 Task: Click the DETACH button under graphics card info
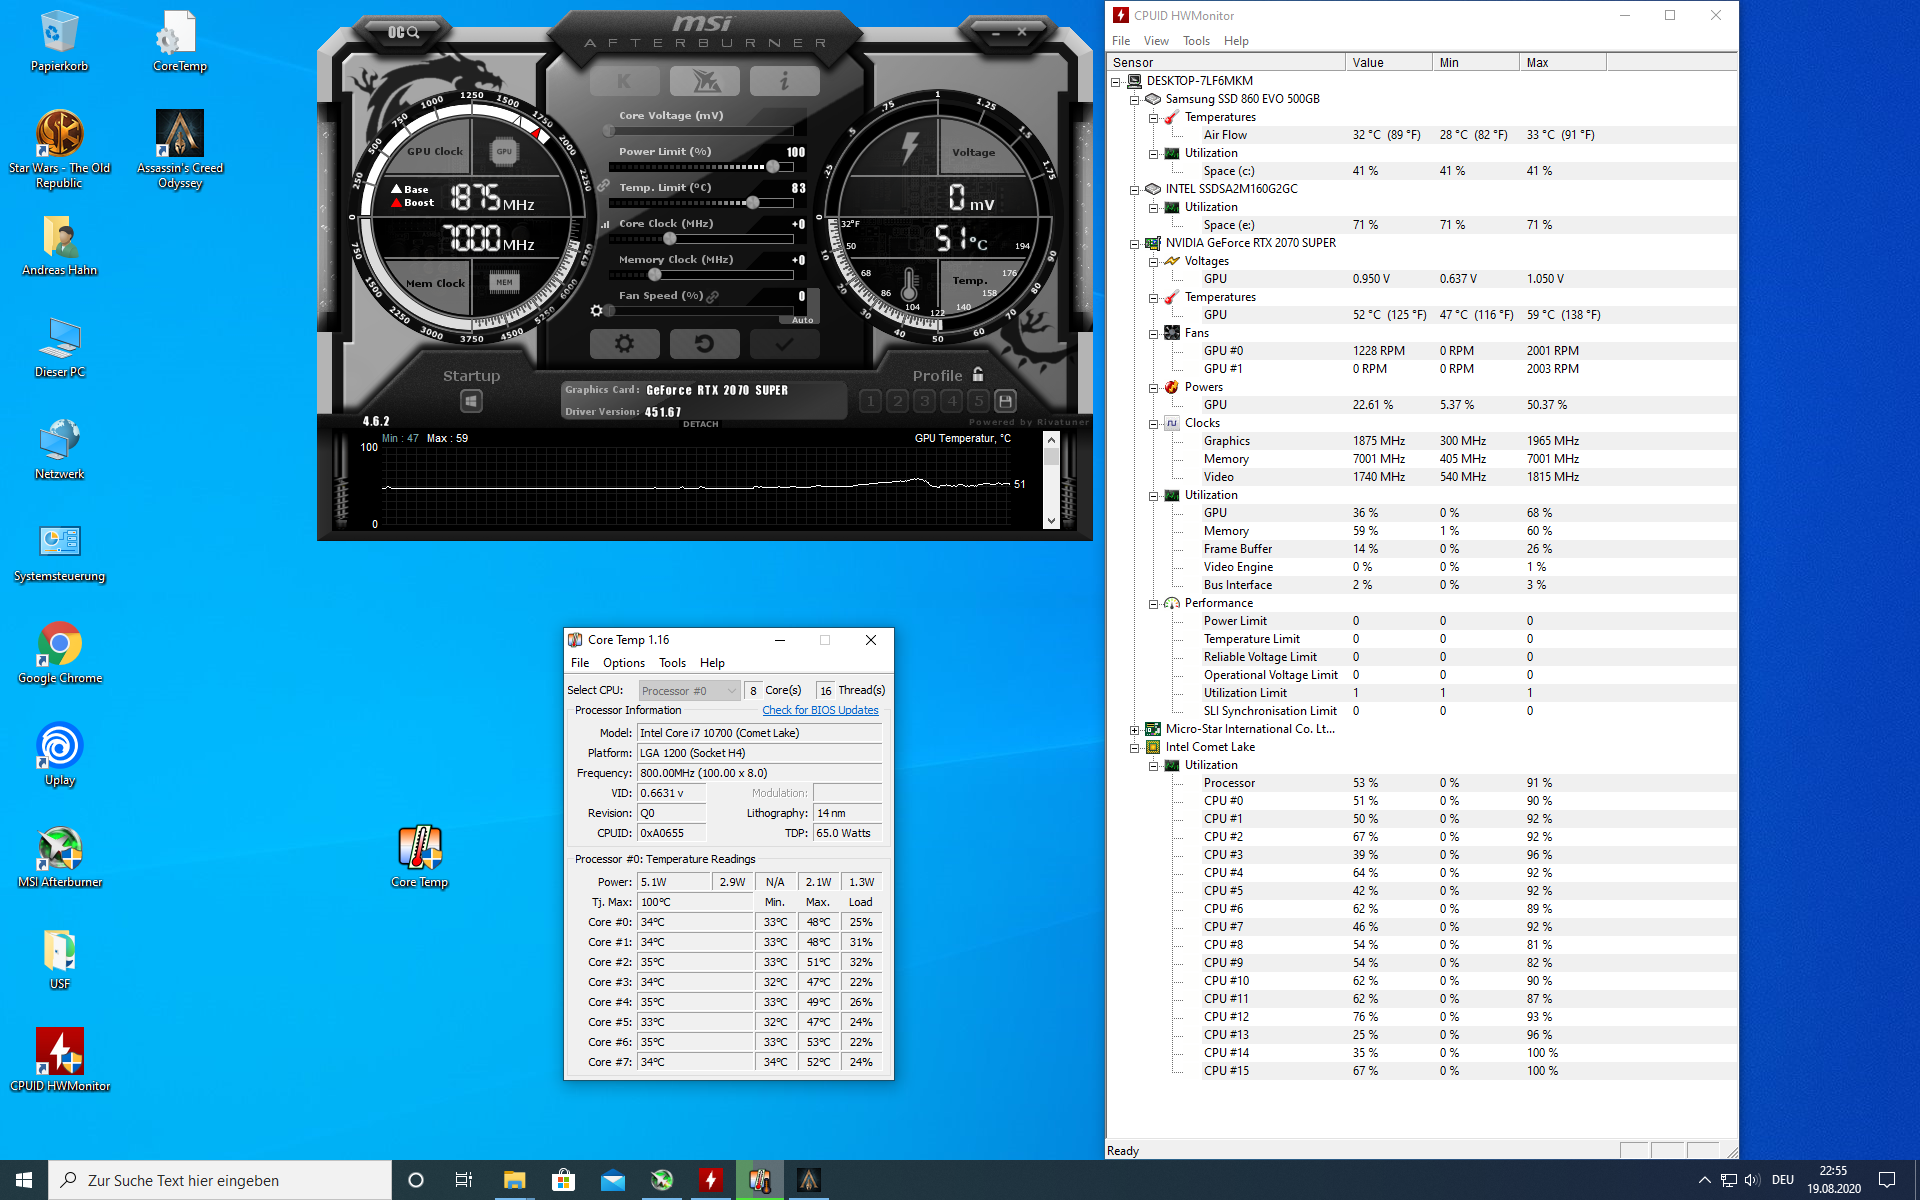click(x=700, y=424)
